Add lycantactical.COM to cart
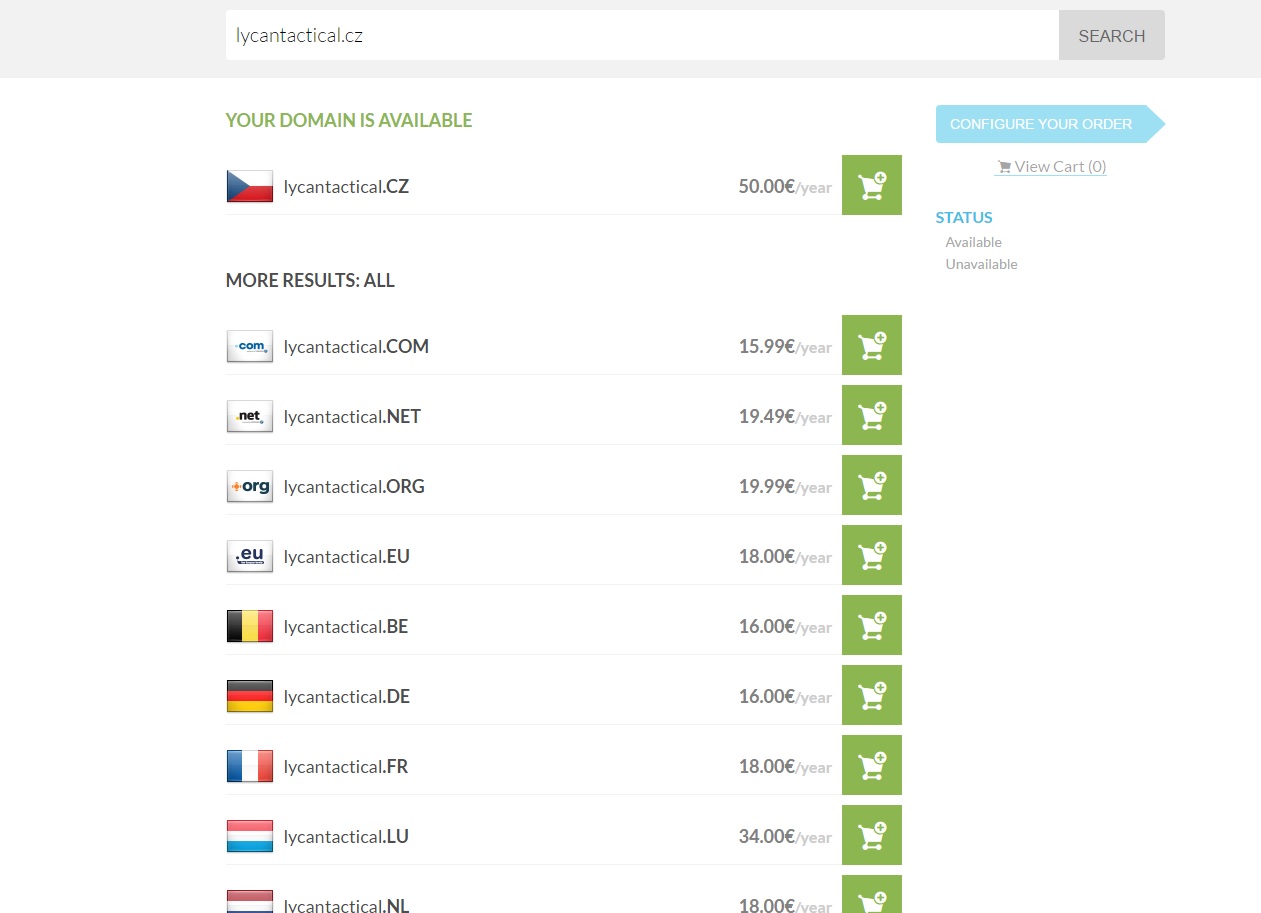 coord(872,345)
